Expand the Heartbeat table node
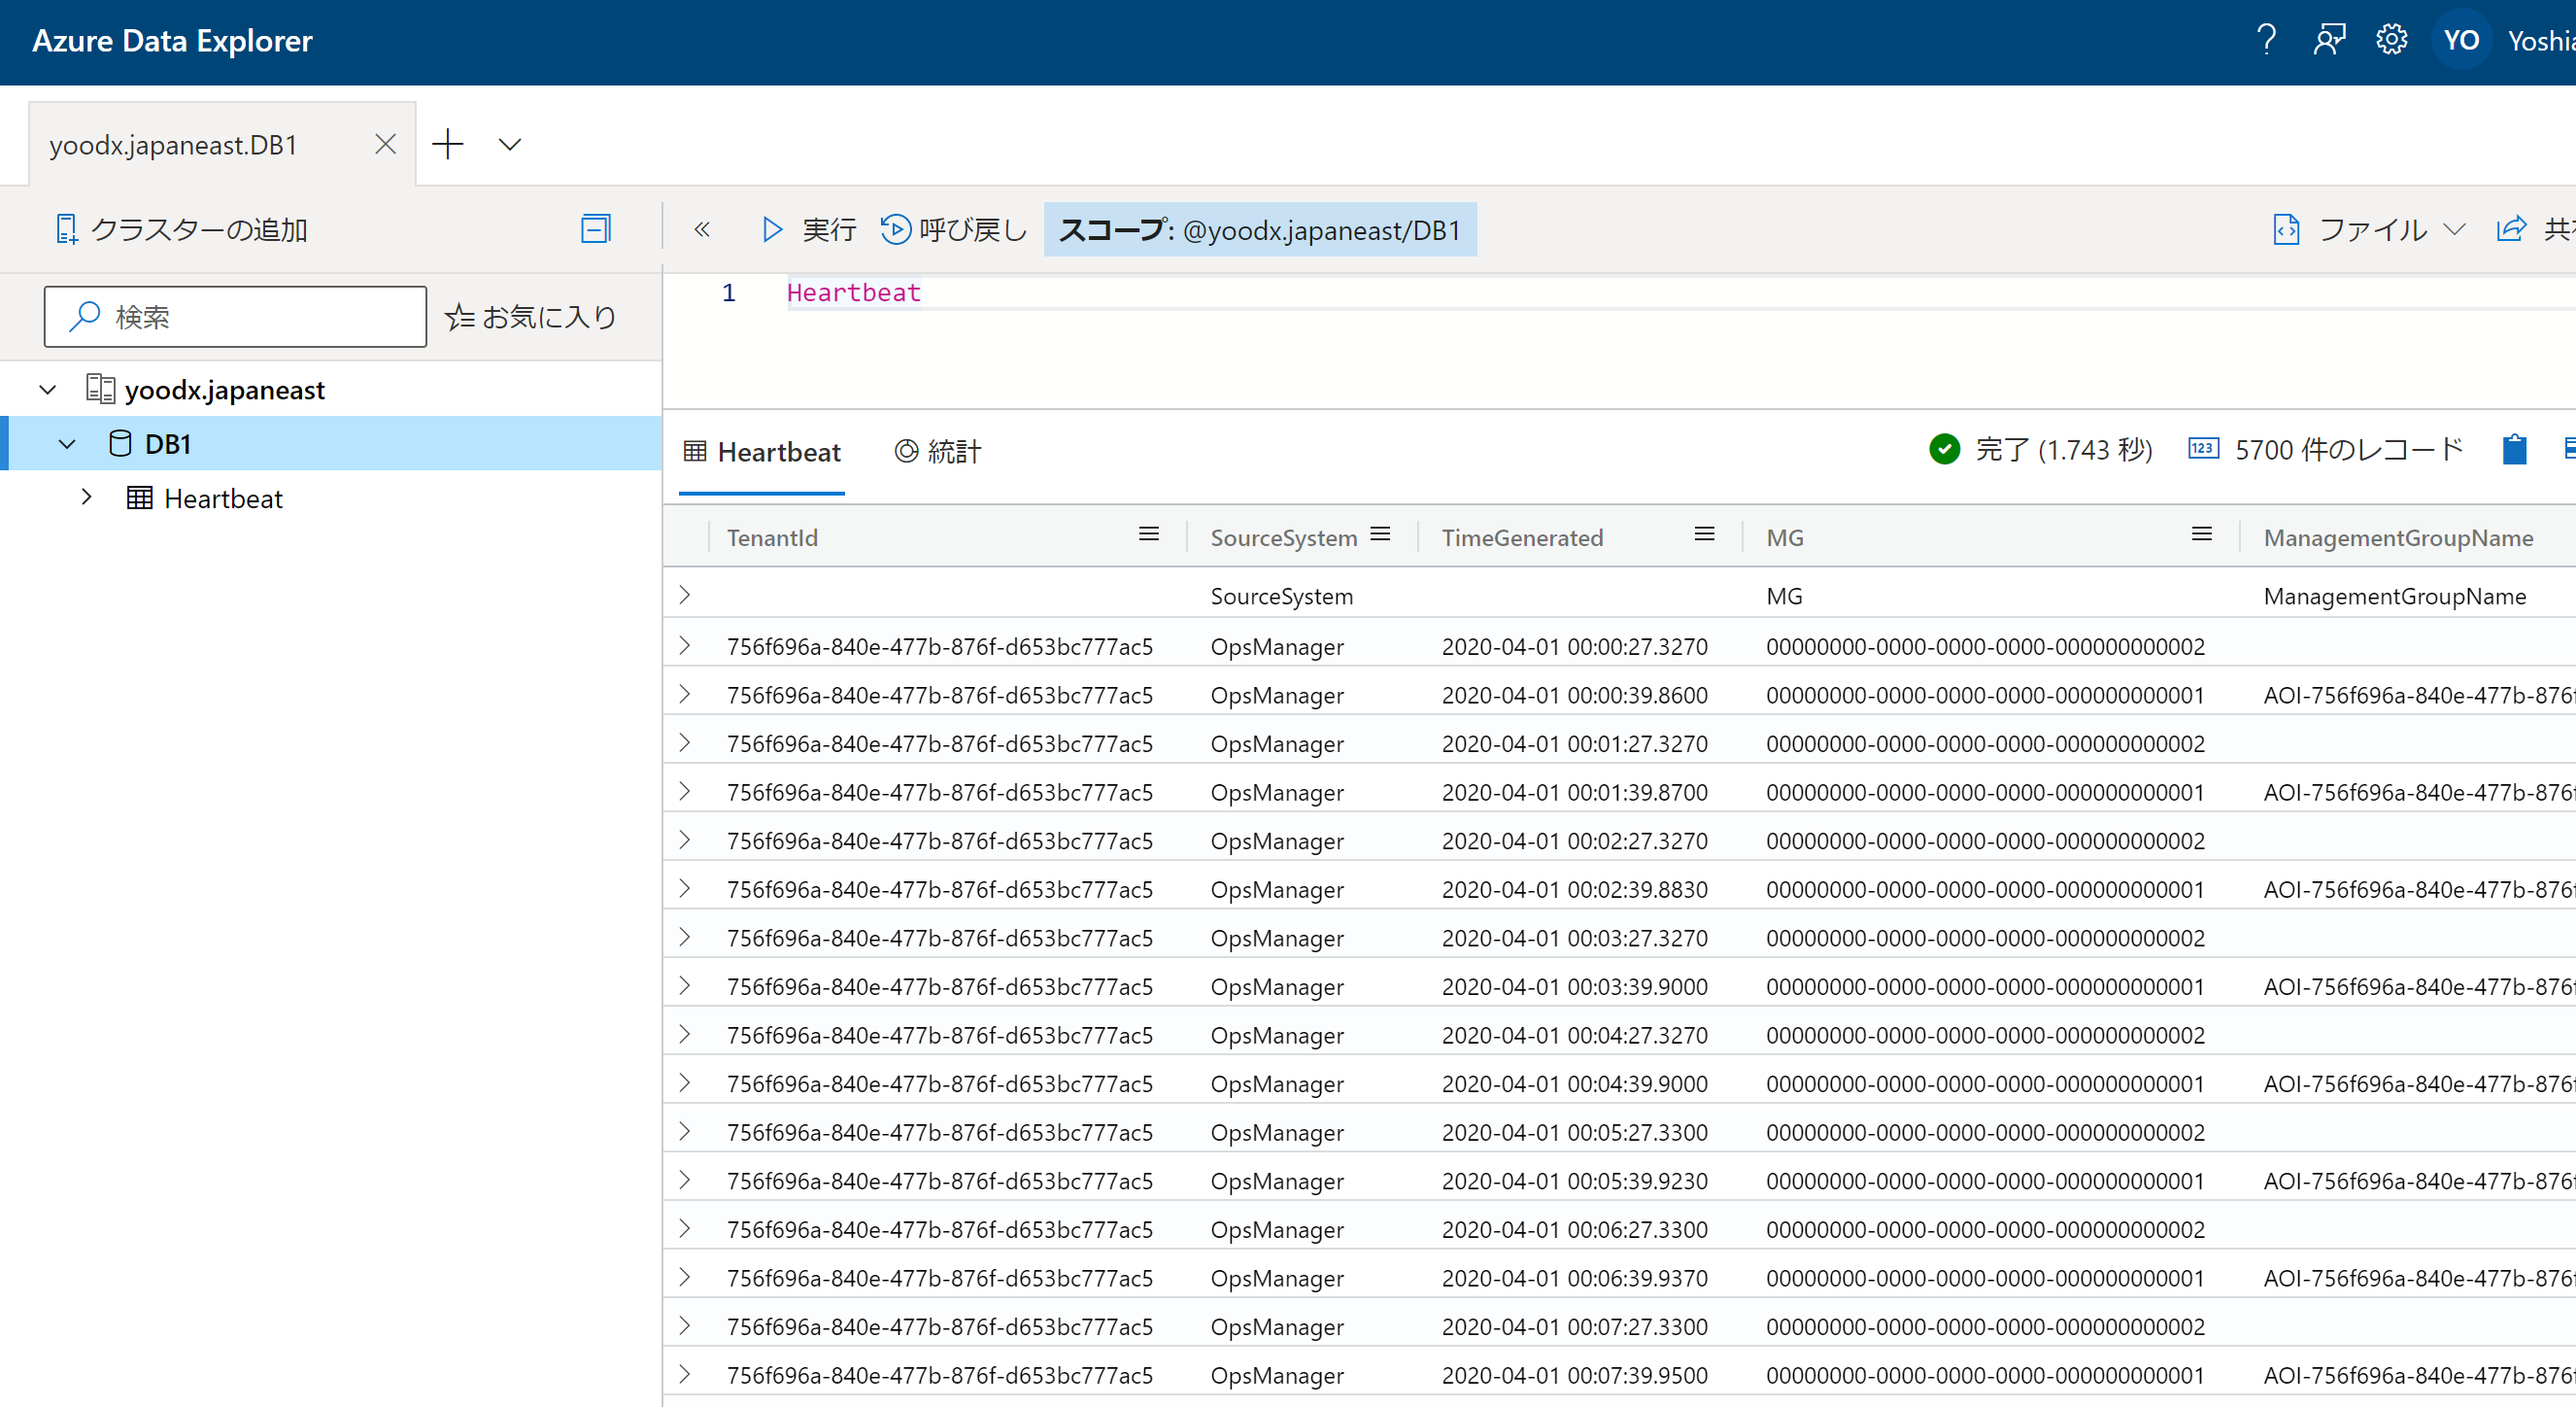 point(87,497)
